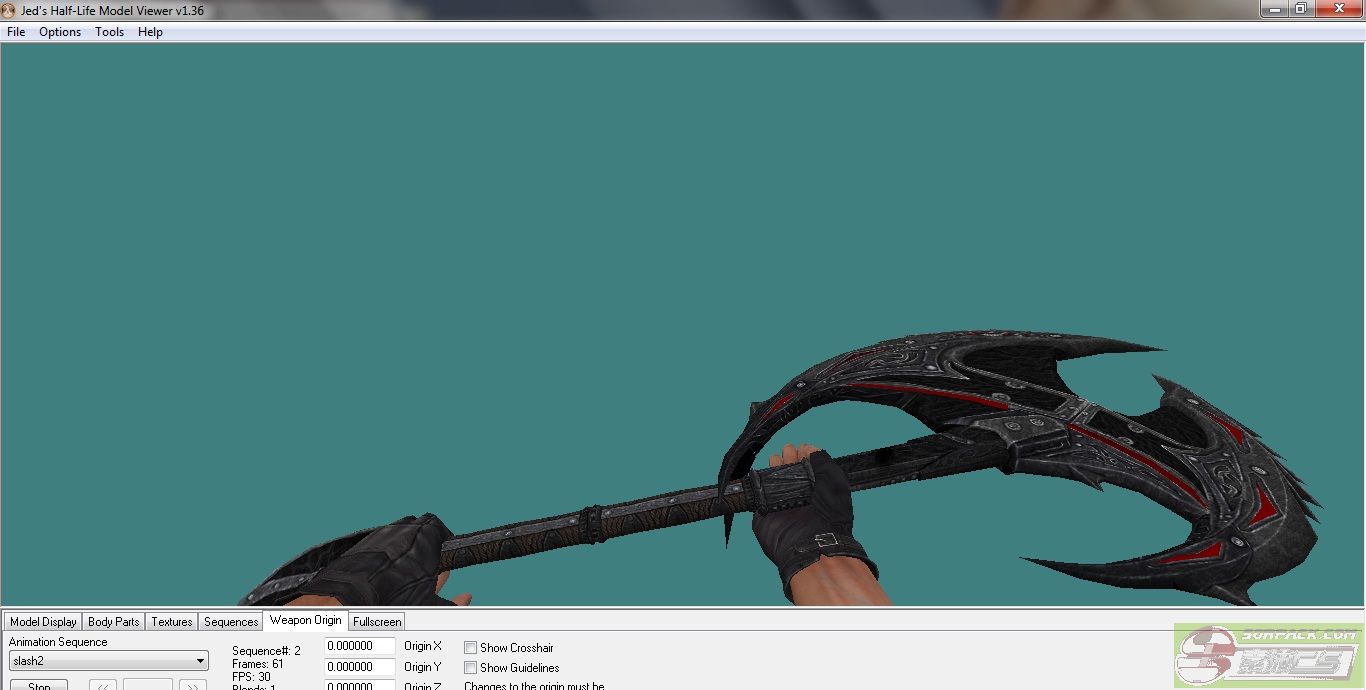The image size is (1366, 690).
Task: Stop the animation with the Stop button
Action: (x=39, y=685)
